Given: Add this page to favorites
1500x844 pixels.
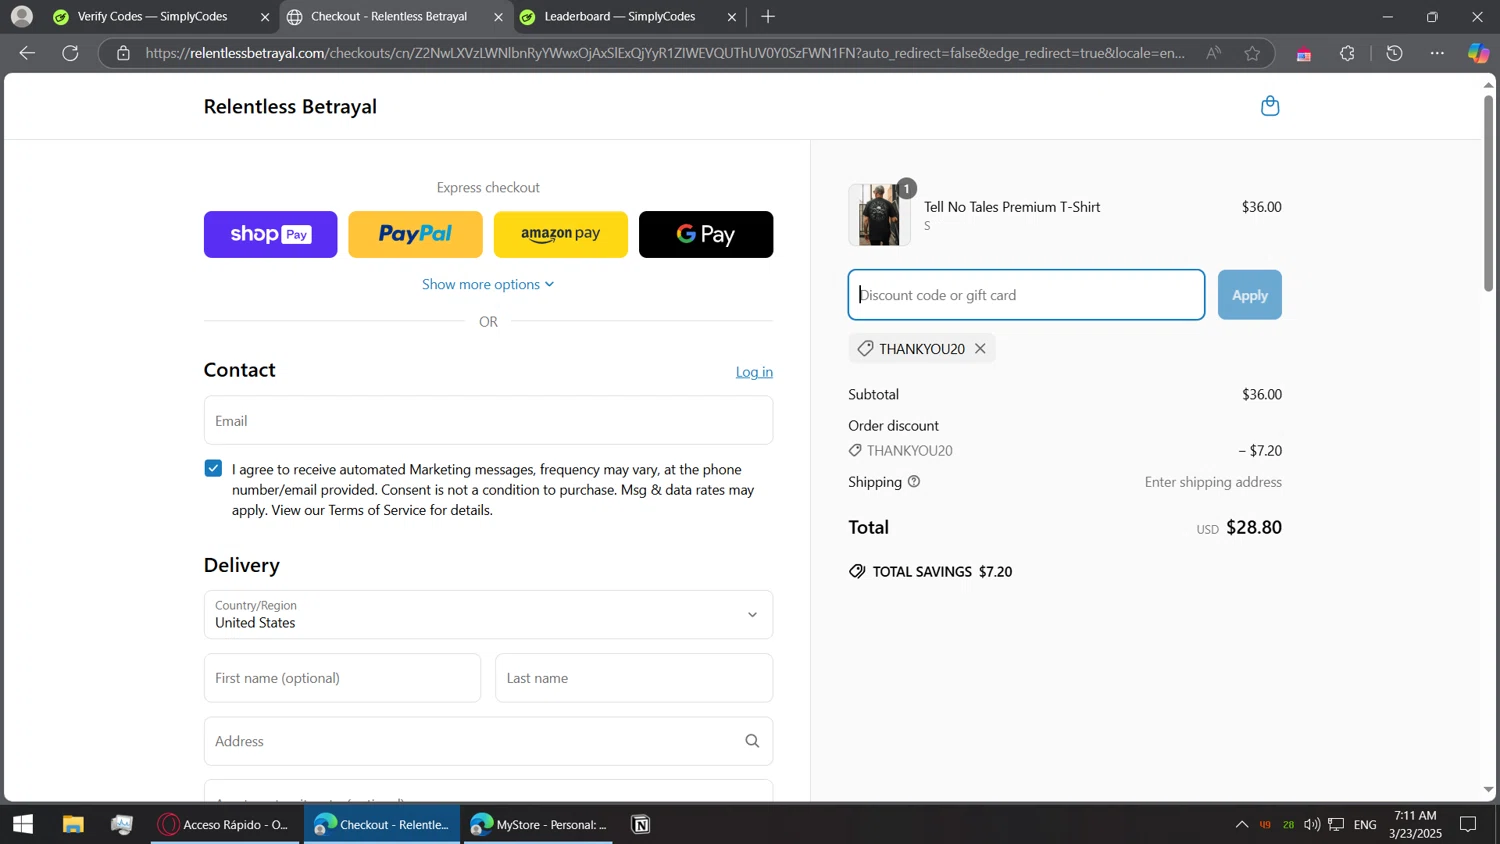Looking at the screenshot, I should (1252, 53).
